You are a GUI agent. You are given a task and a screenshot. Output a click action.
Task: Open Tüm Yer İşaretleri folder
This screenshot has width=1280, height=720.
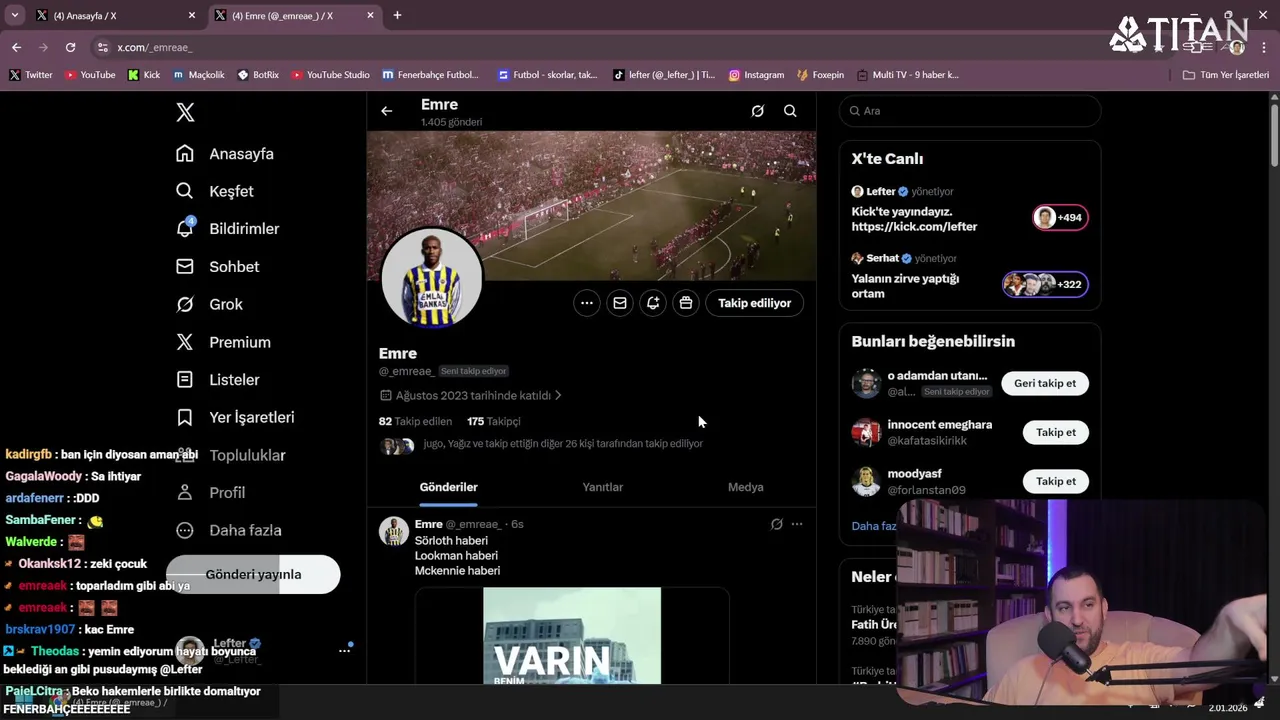click(1226, 75)
